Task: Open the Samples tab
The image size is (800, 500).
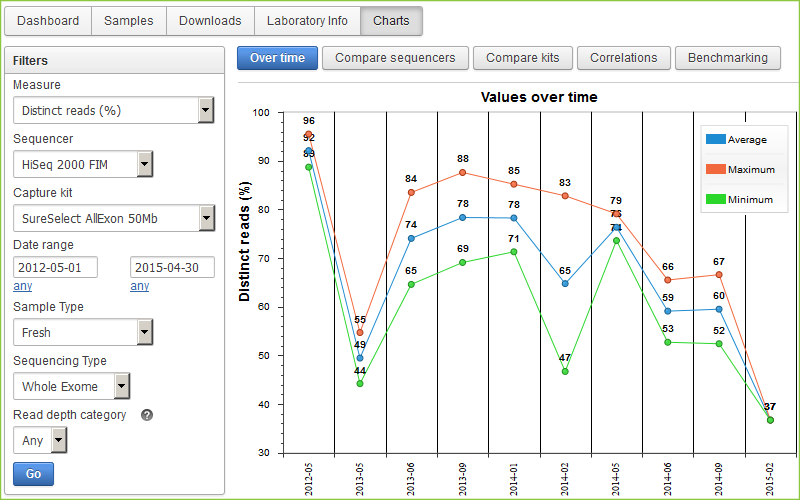Action: [129, 21]
